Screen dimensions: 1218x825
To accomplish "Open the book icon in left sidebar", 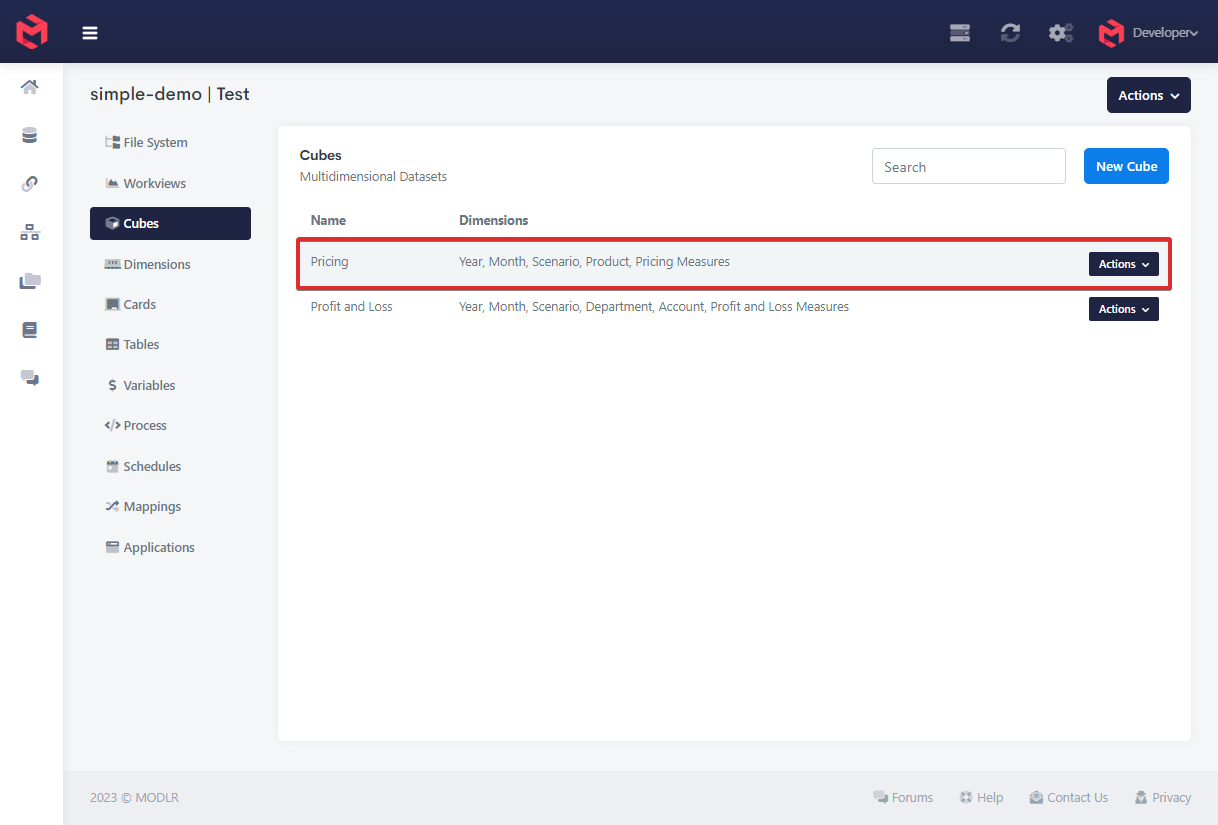I will coord(30,329).
